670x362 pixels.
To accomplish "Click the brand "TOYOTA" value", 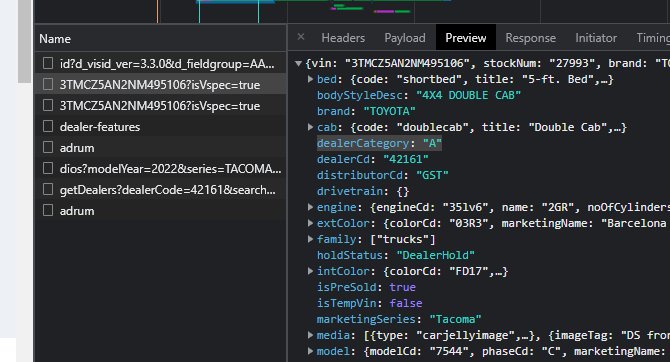I will tap(389, 111).
